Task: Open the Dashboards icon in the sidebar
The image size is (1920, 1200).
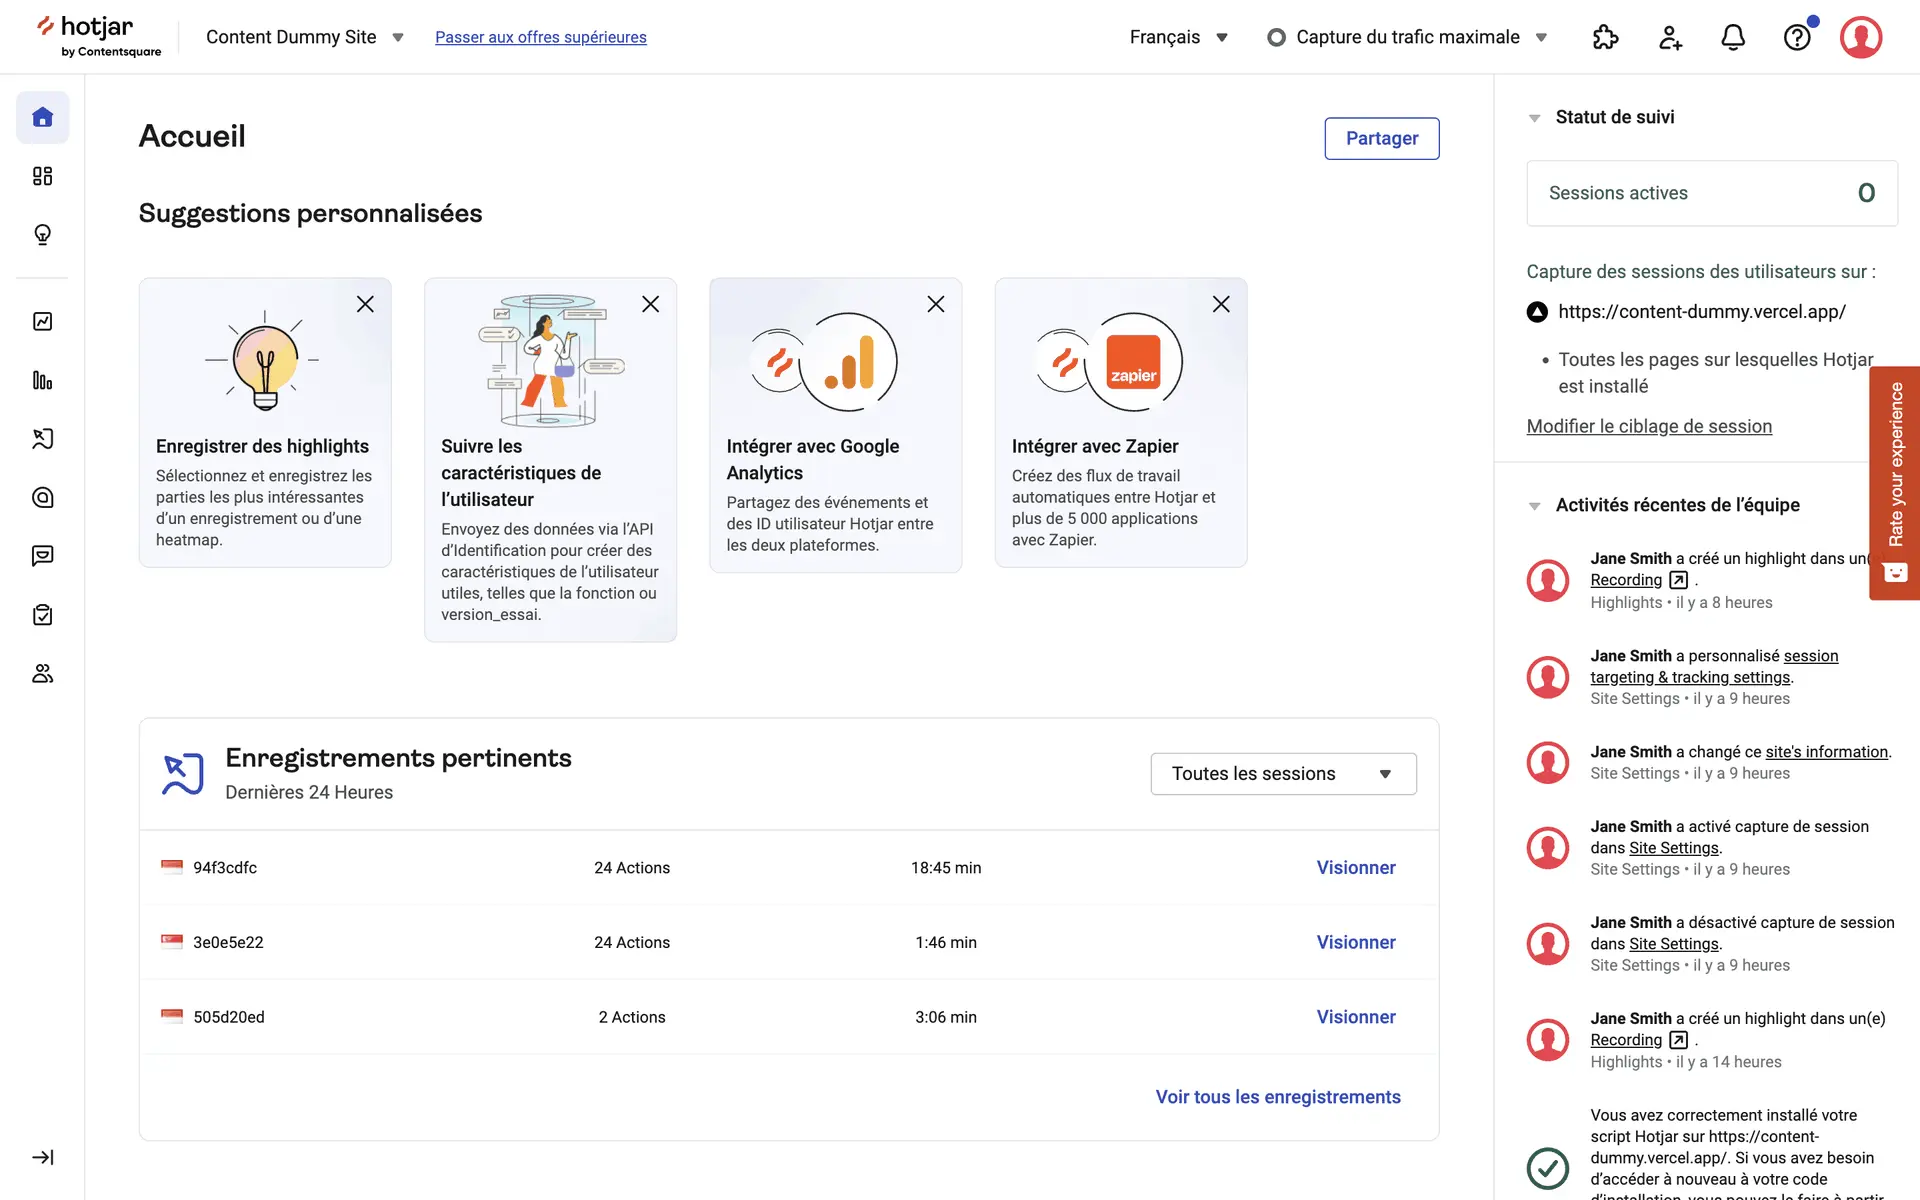Action: click(42, 176)
